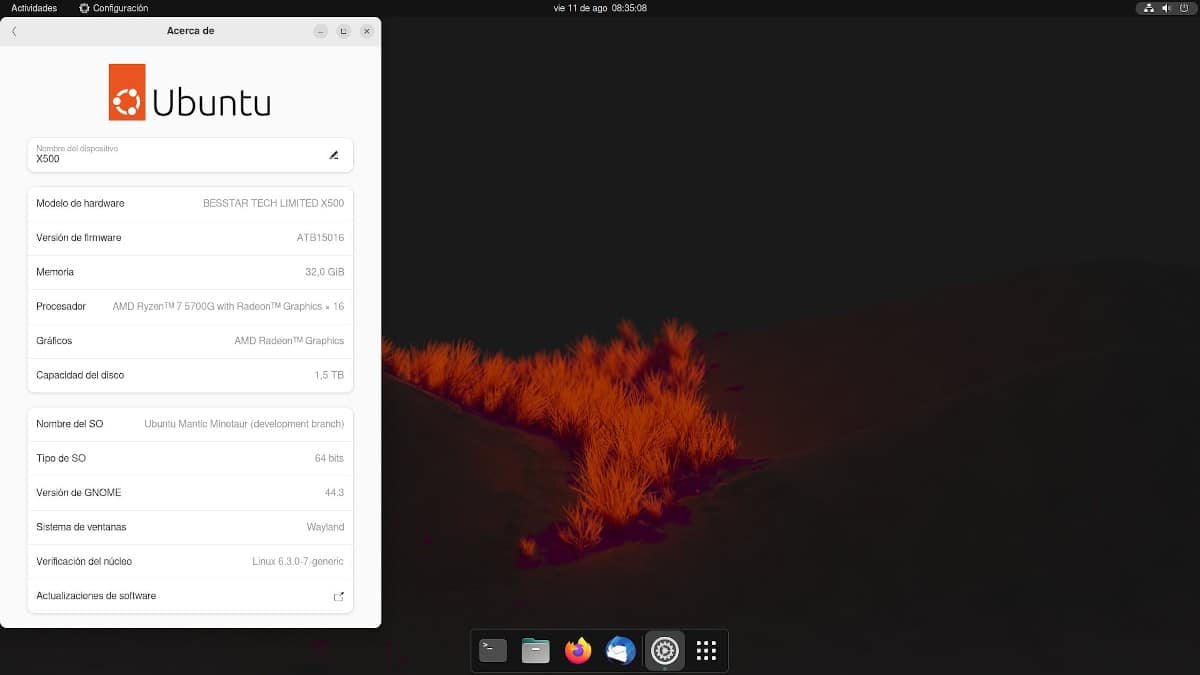Screen dimensions: 1200x675
Task: Open the volume icon in the top bar
Action: point(1166,8)
